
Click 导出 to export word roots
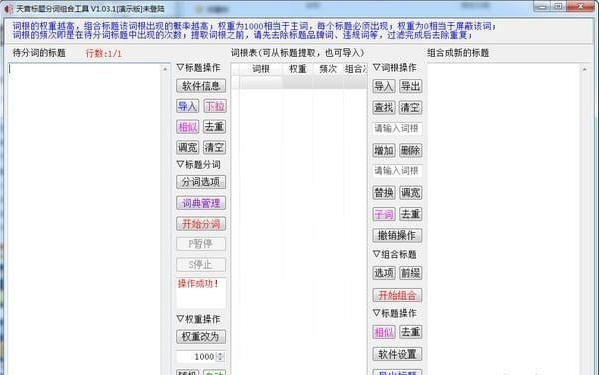[411, 86]
